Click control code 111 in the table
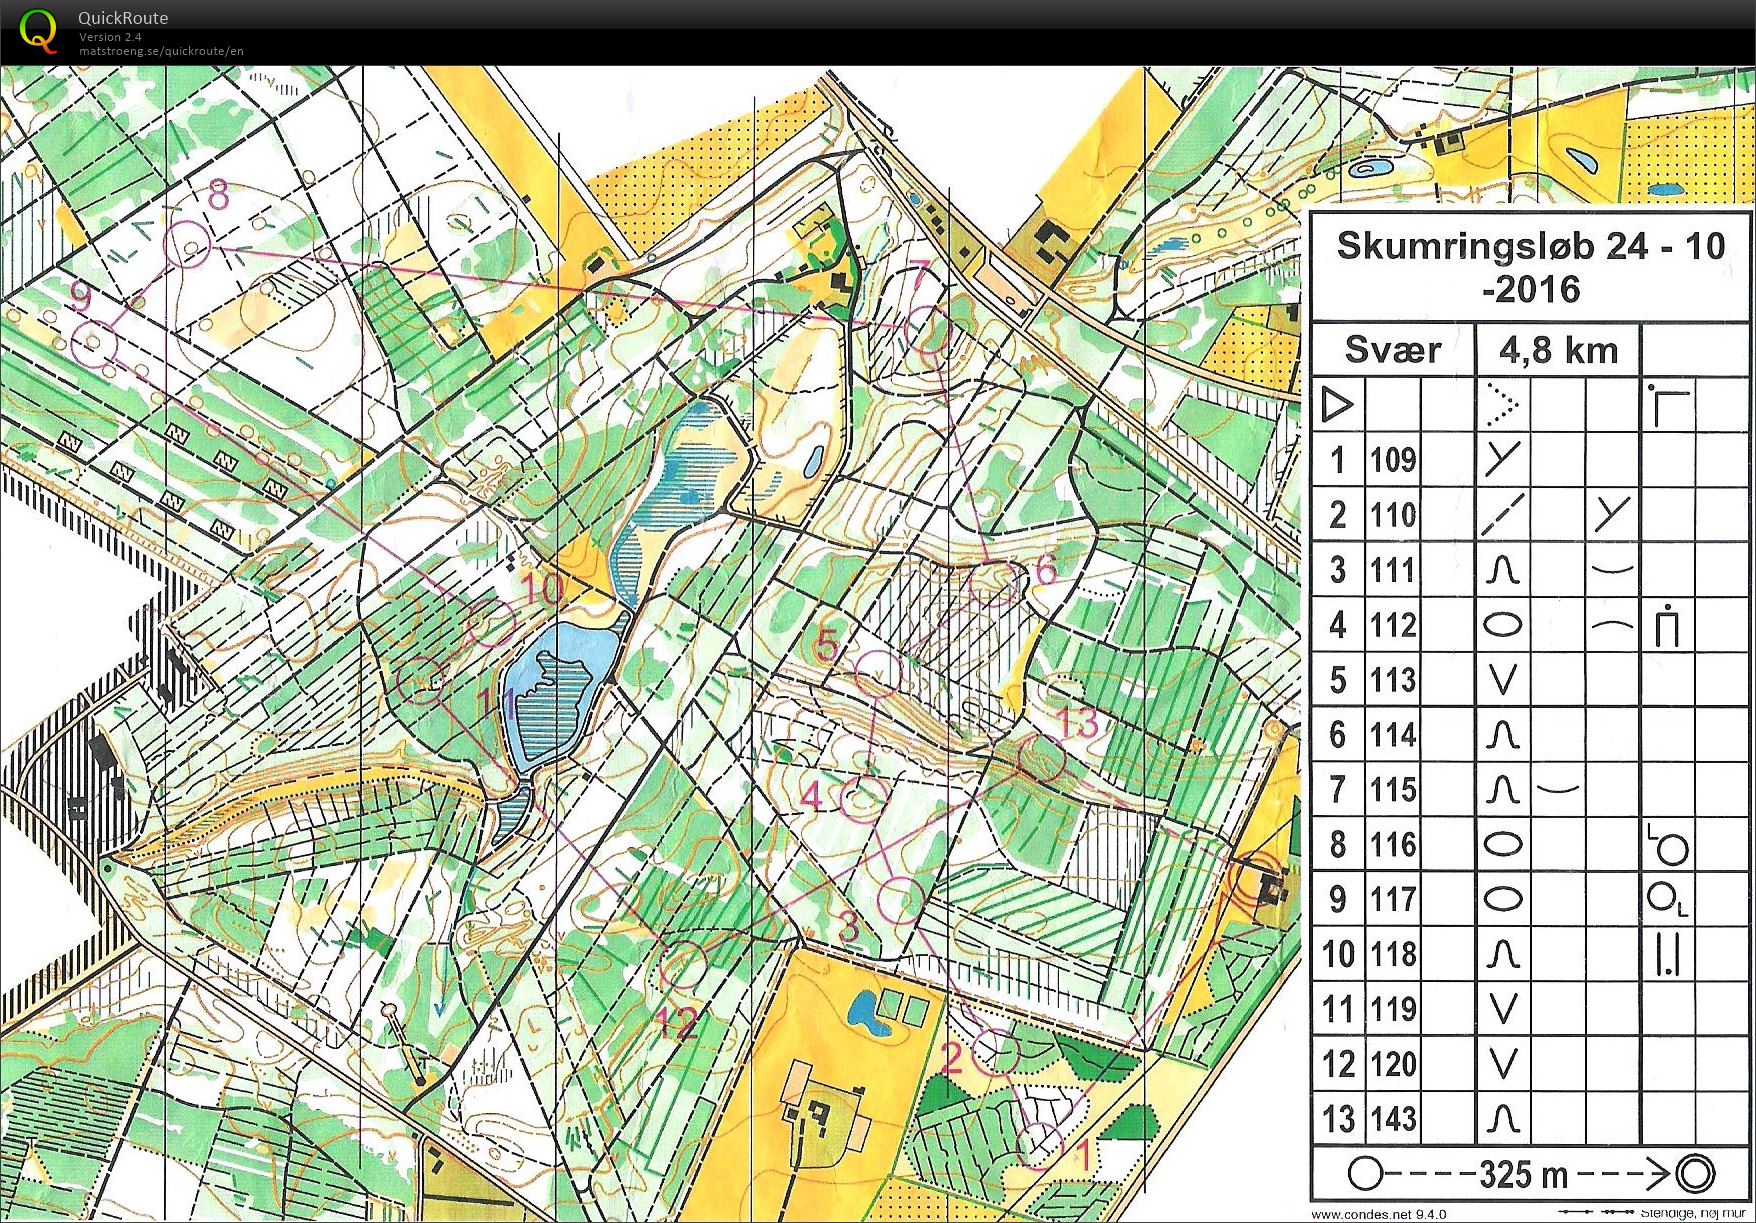 [1393, 570]
